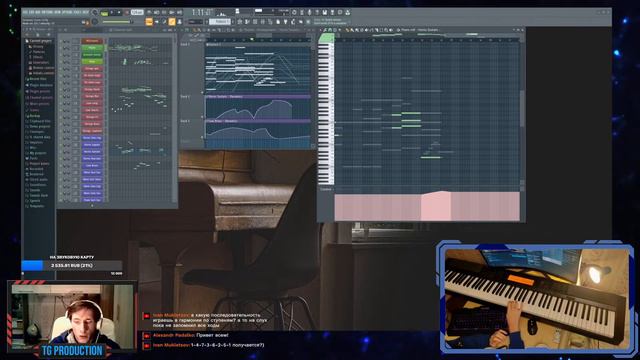Click the red Record button in the transport
Screen dimensions: 640x360
pos(126,13)
